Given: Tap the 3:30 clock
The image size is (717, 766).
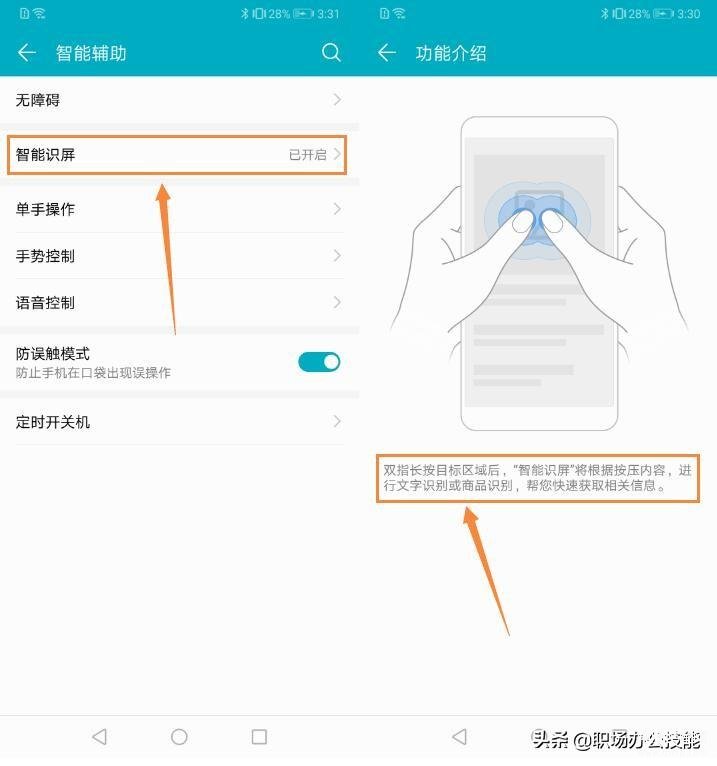Looking at the screenshot, I should (689, 14).
